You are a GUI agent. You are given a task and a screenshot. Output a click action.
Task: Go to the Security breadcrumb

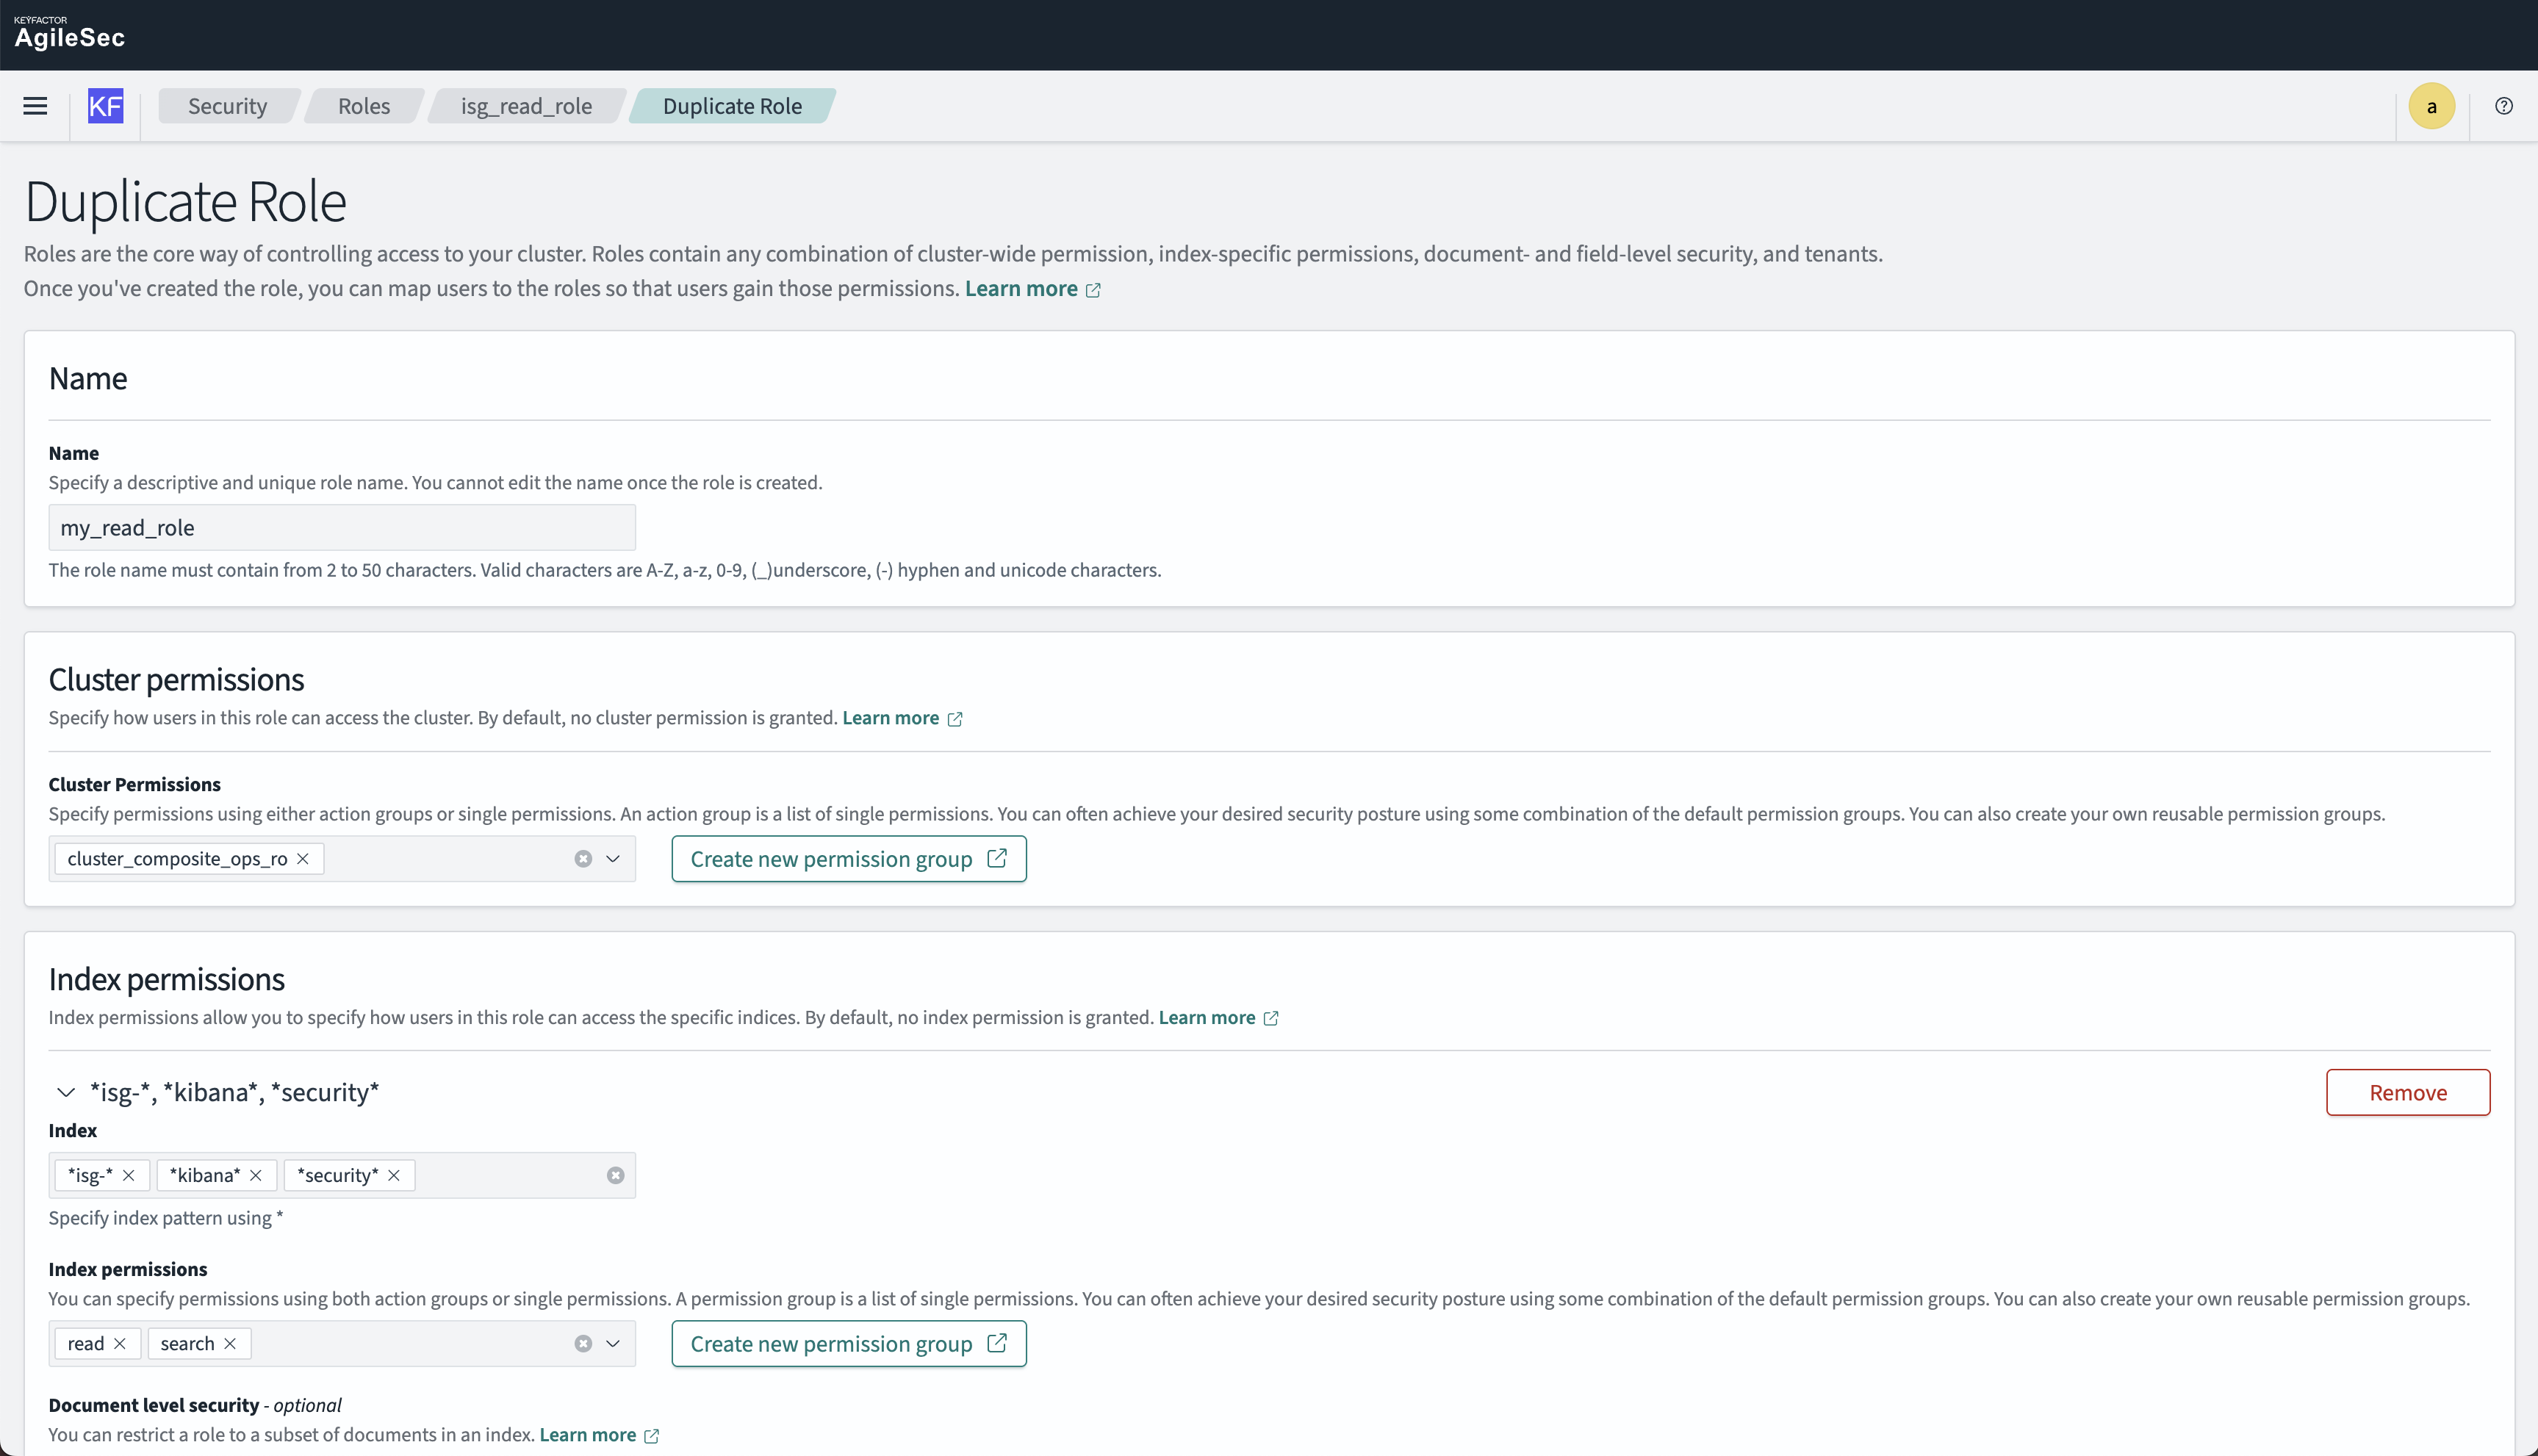pos(227,106)
